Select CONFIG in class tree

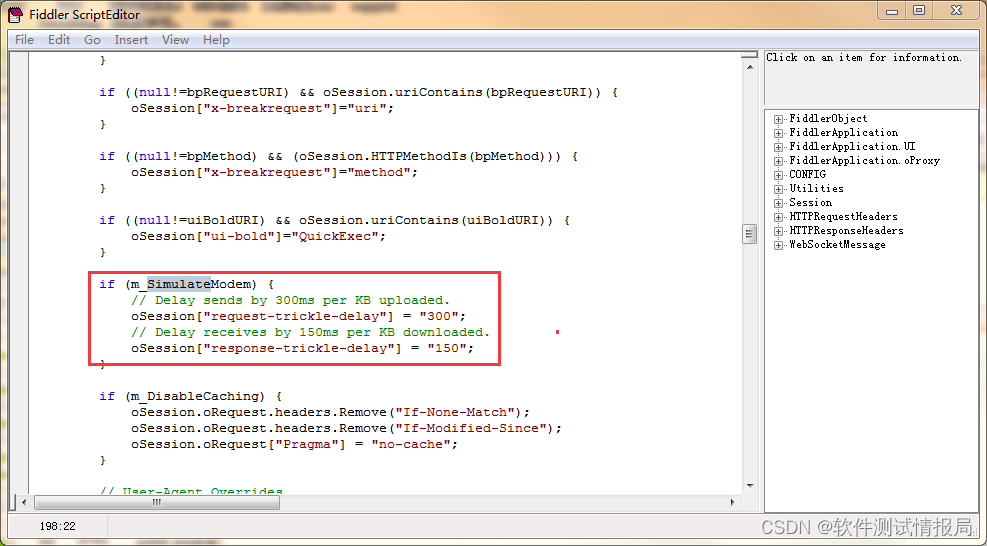pyautogui.click(x=808, y=174)
